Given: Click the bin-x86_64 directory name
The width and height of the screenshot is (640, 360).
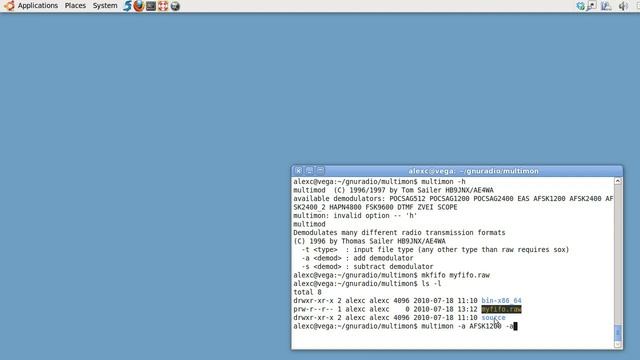Looking at the screenshot, I should [x=501, y=301].
